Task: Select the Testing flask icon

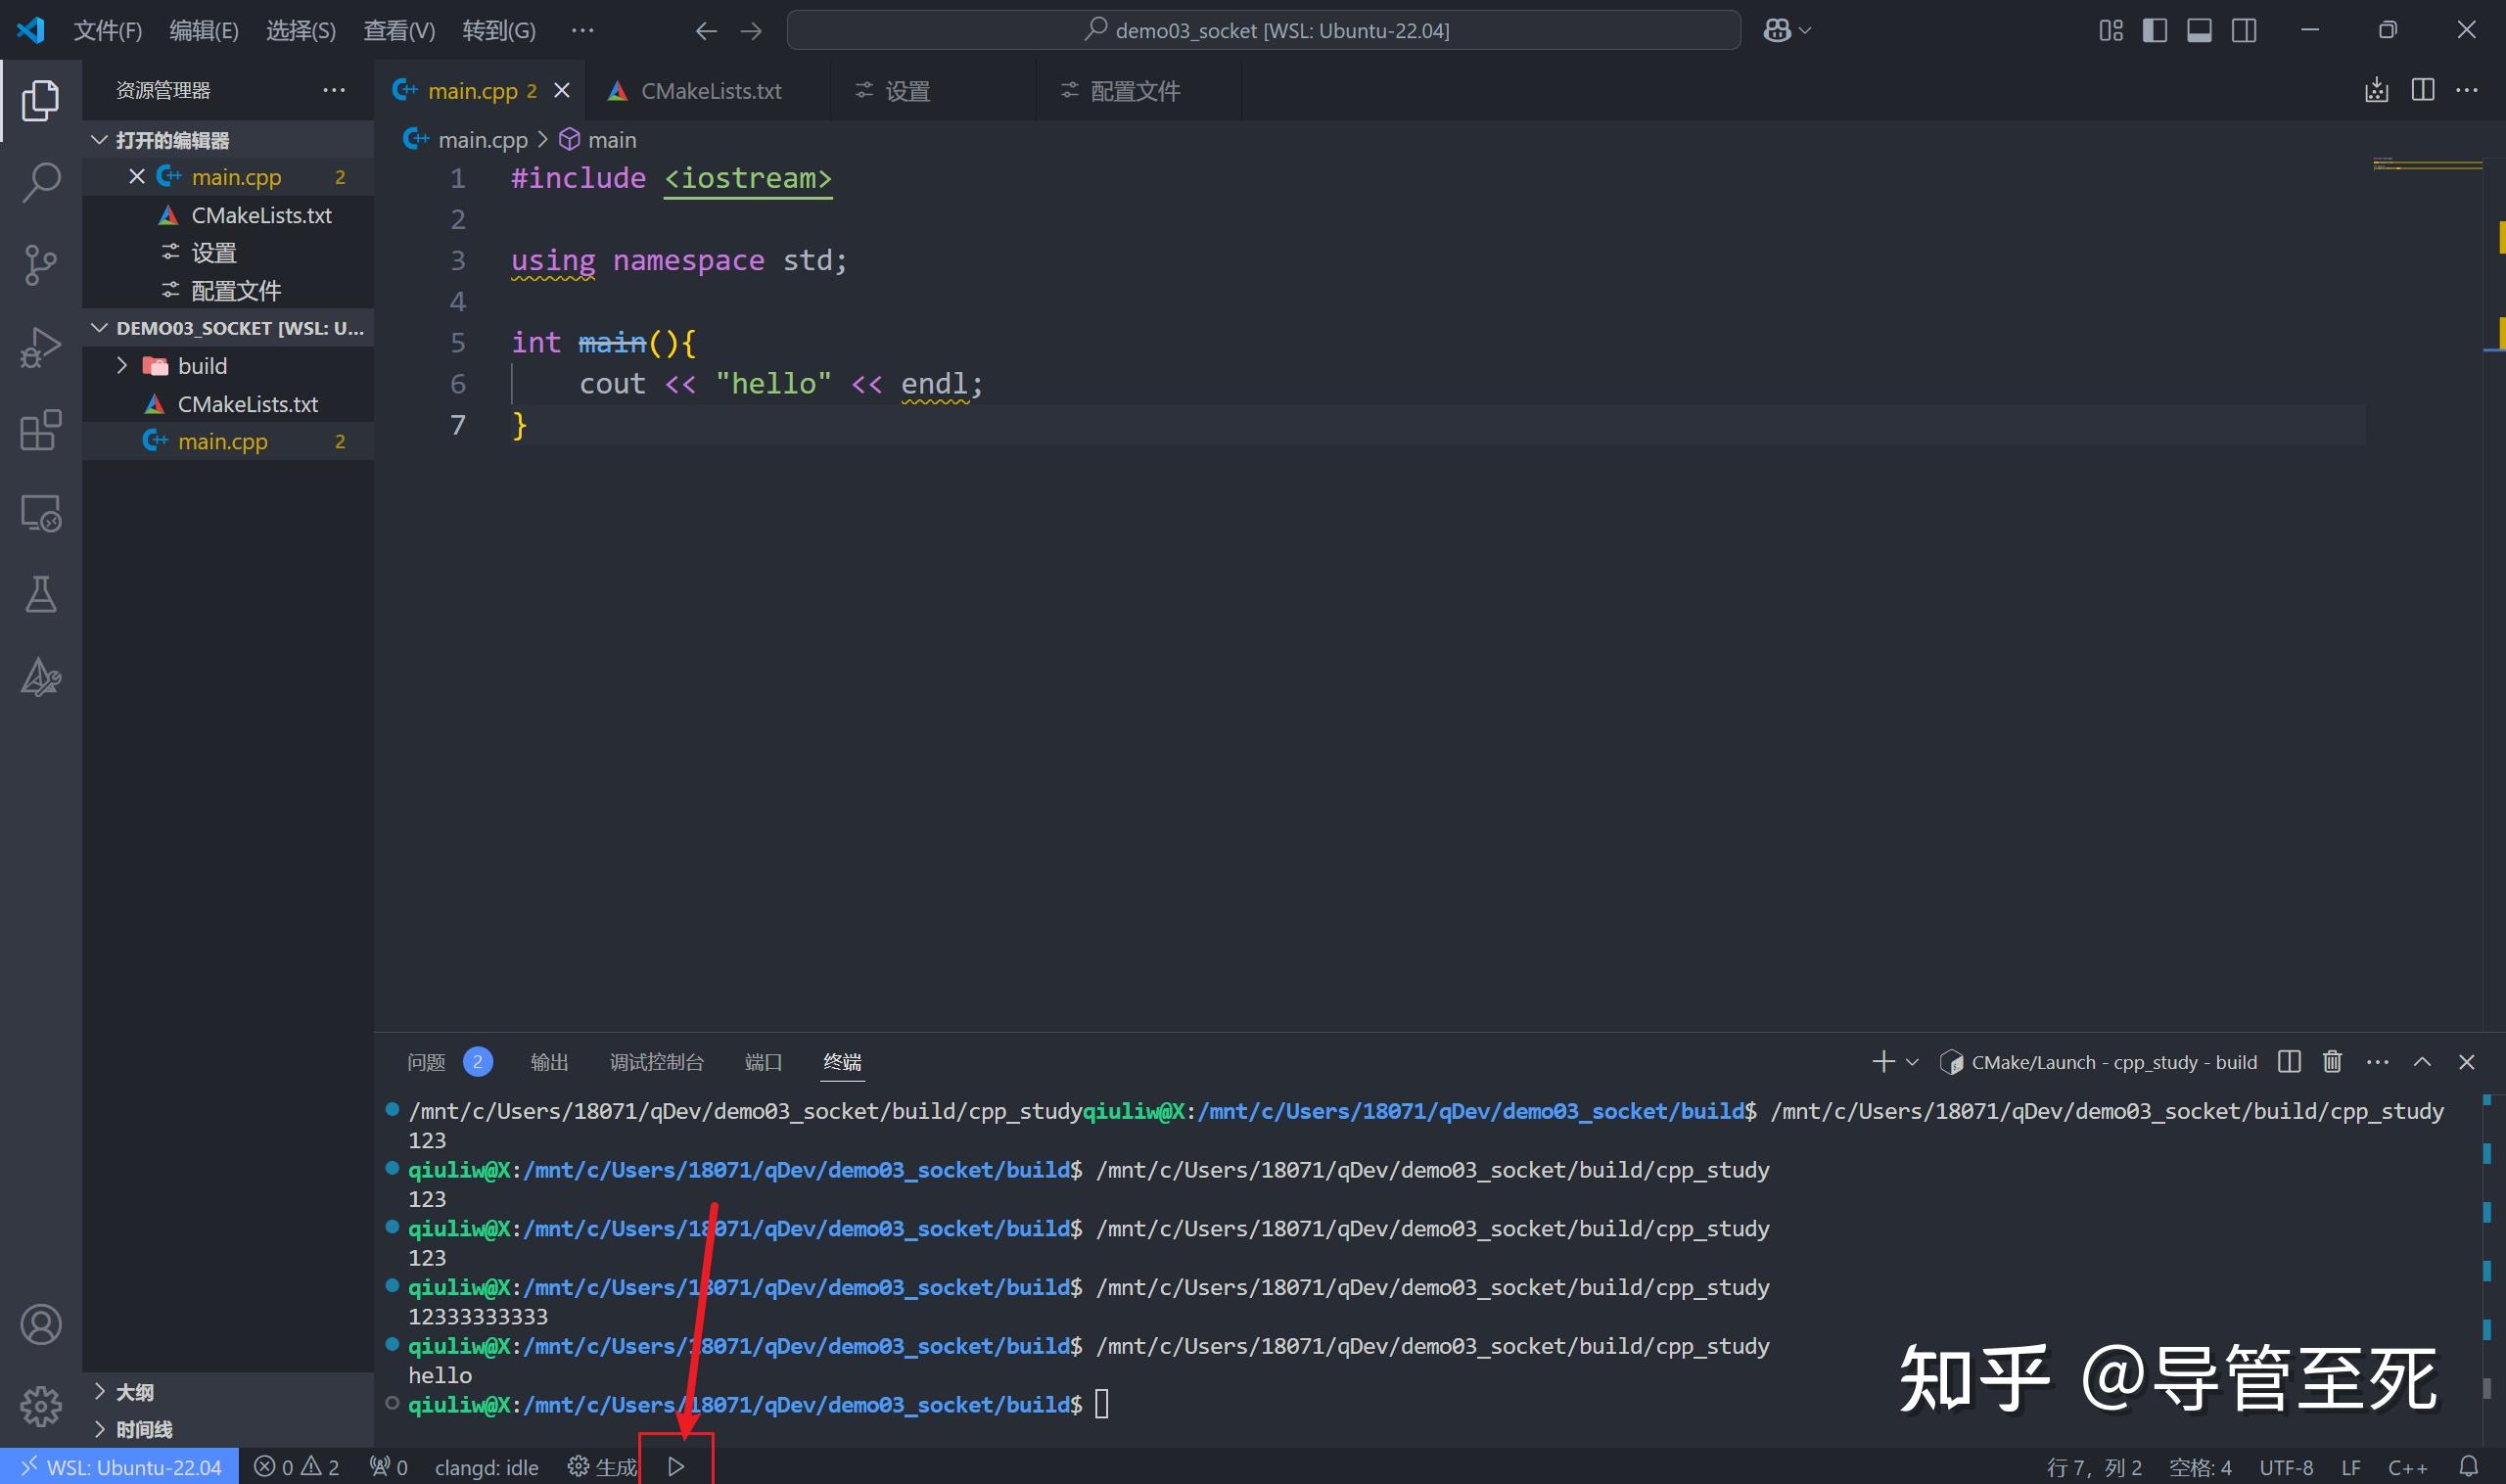Action: 40,594
